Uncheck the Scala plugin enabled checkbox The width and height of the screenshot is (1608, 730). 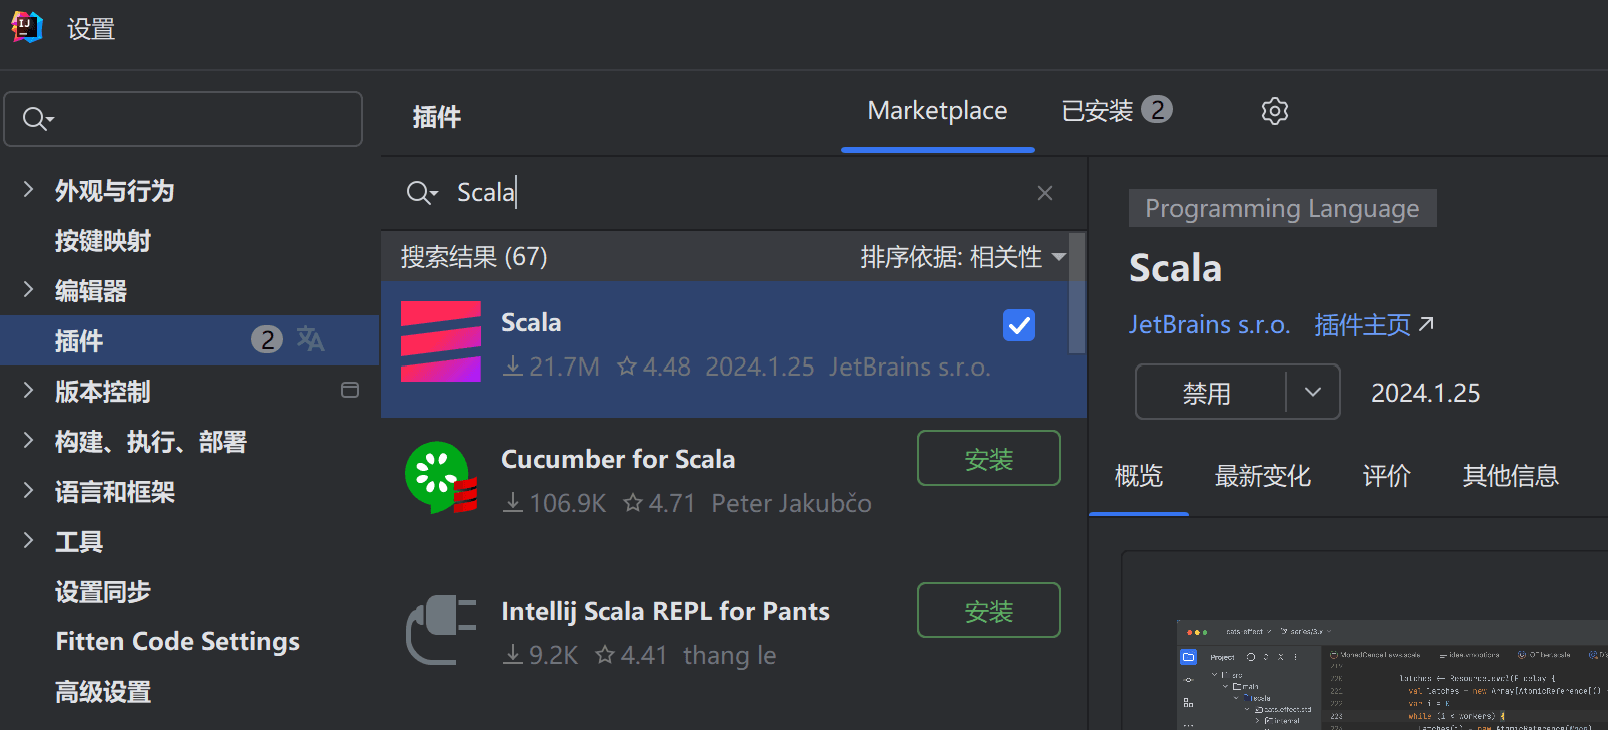pos(1019,325)
